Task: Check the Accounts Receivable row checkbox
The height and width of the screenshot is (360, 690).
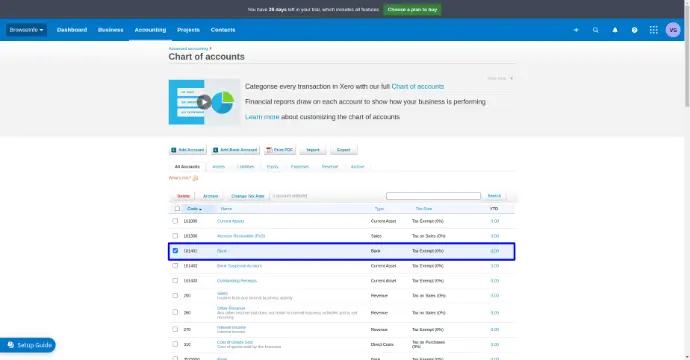Action: tap(175, 236)
